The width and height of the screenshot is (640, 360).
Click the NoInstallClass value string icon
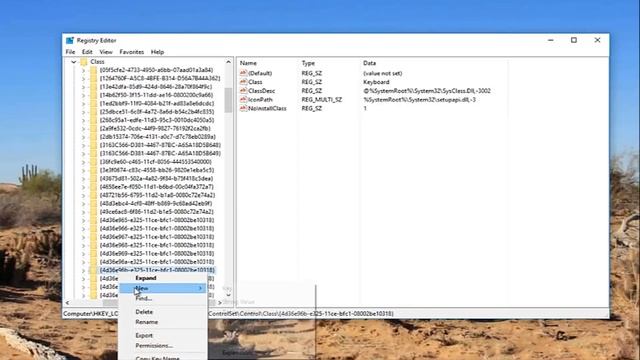243,108
